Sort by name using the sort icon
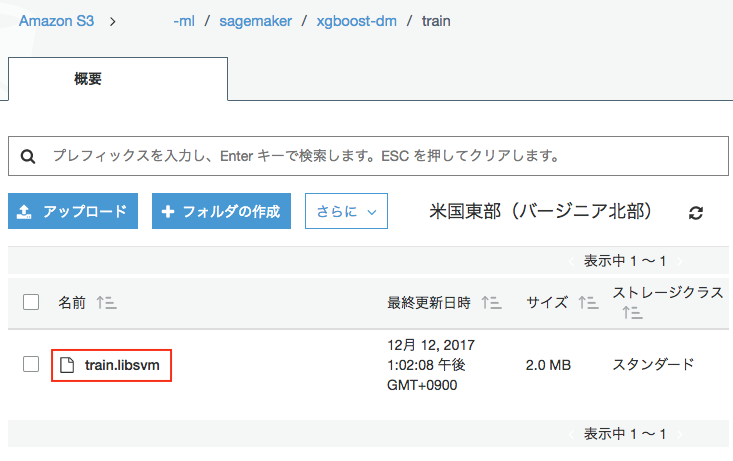This screenshot has height=461, width=733. click(x=106, y=302)
